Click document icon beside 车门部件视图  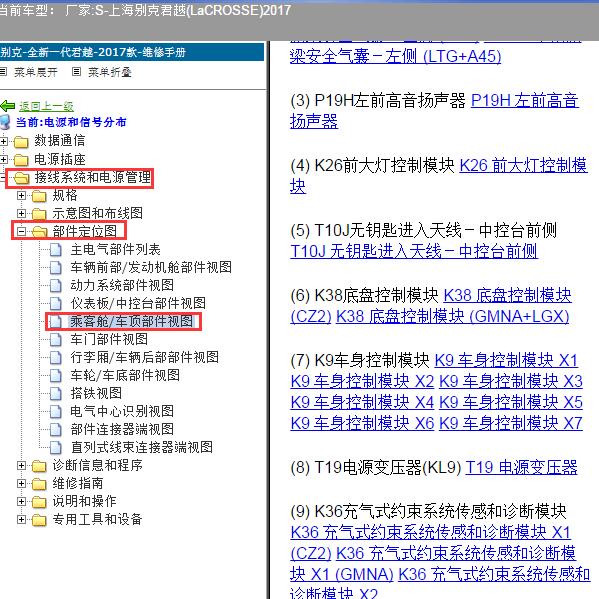tap(56, 340)
